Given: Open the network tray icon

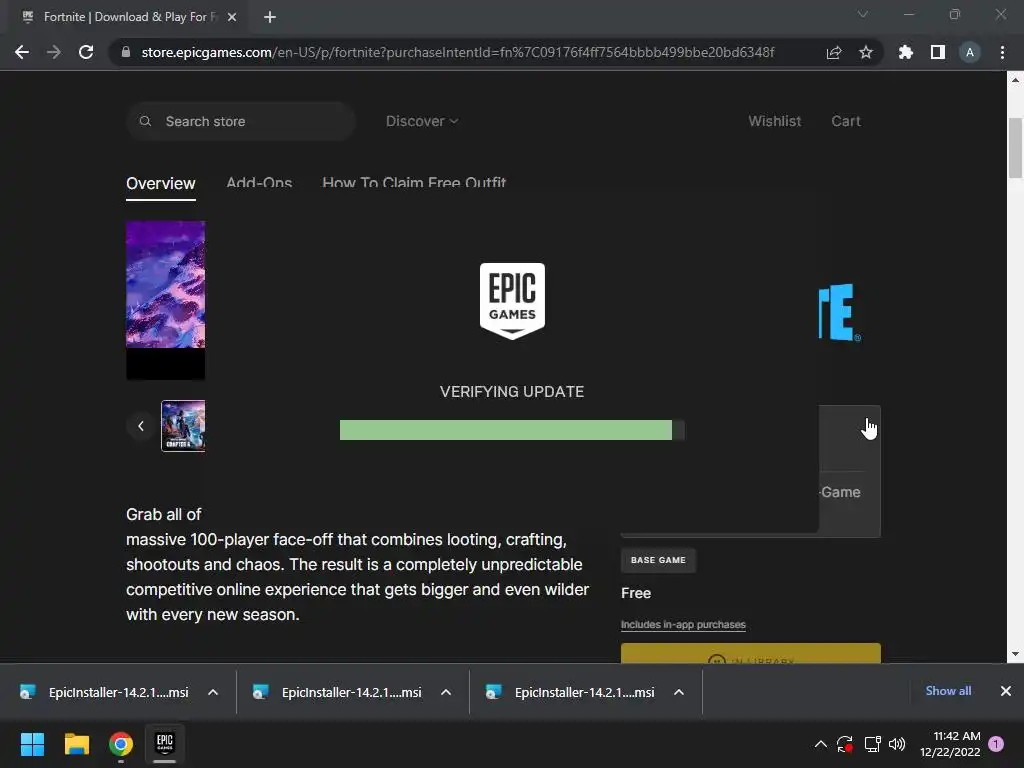Looking at the screenshot, I should click(872, 744).
